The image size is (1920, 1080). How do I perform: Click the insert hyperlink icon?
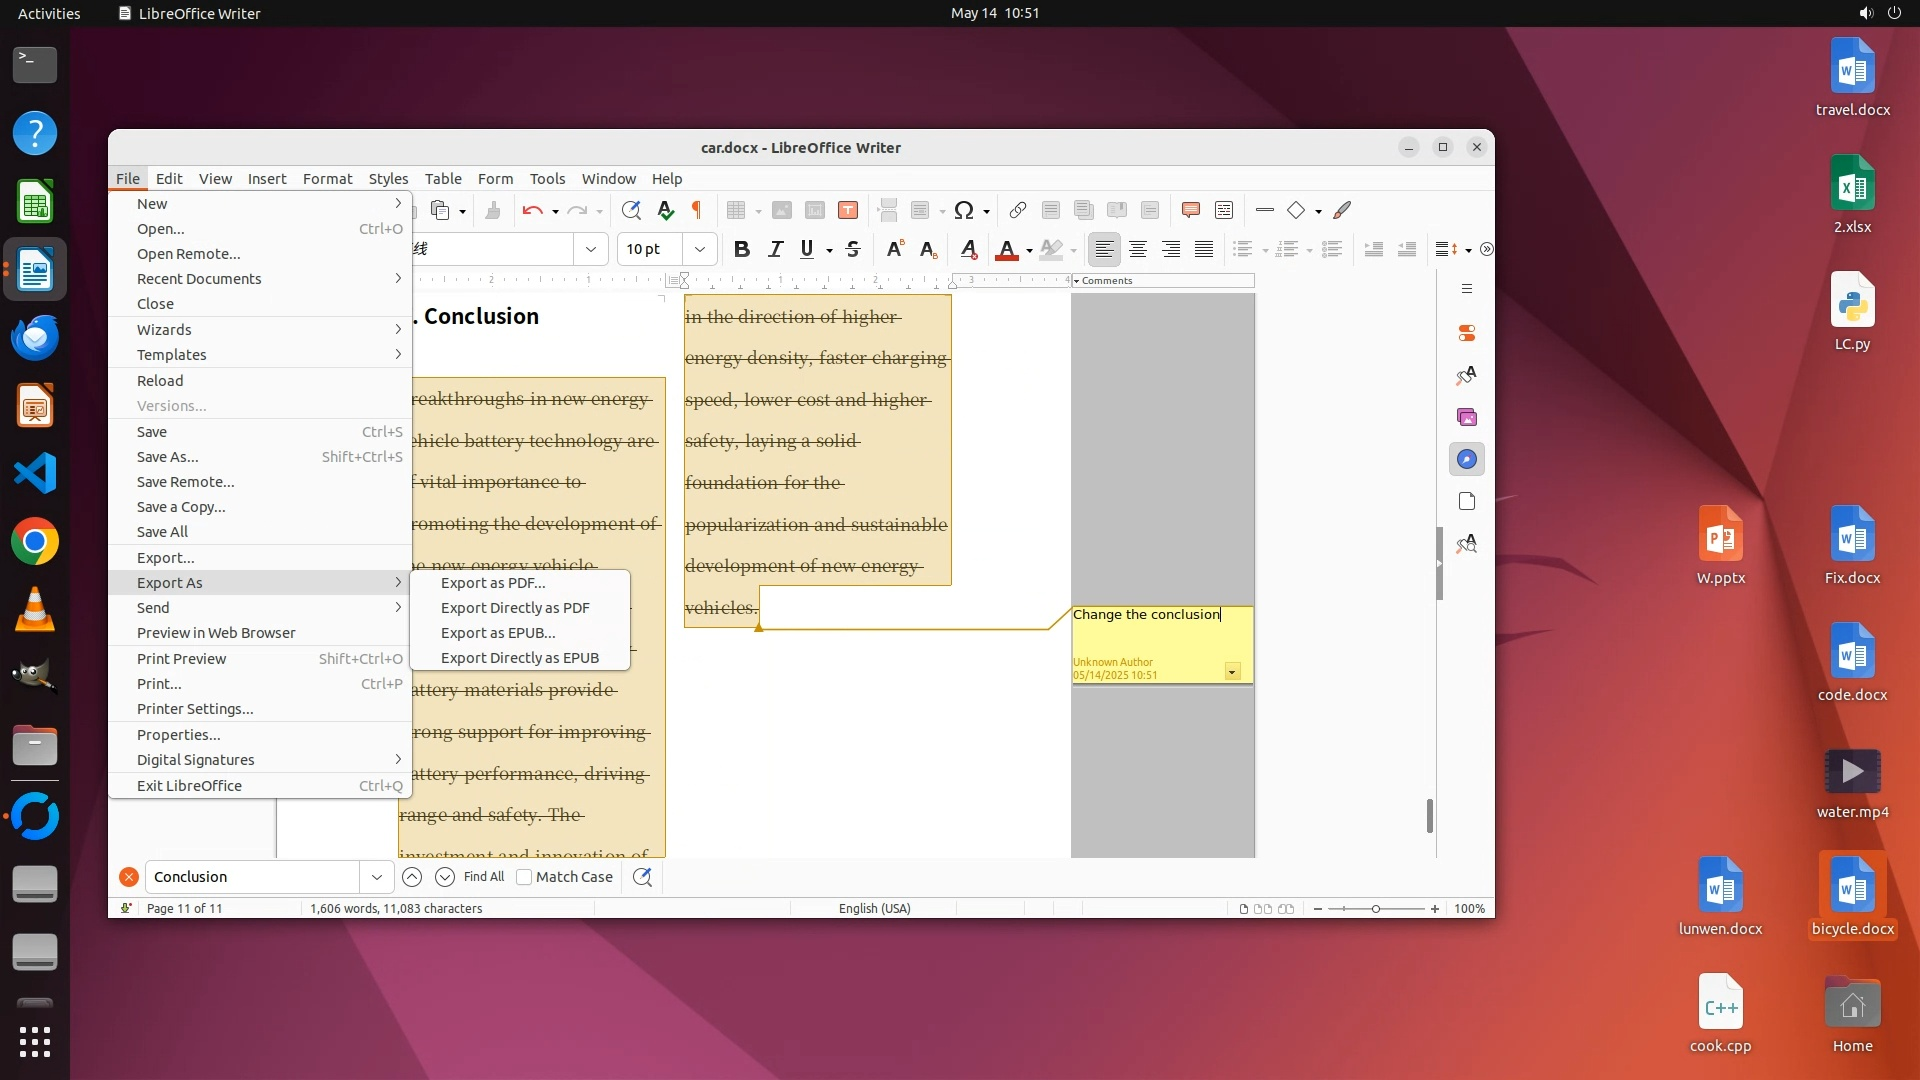(1017, 210)
